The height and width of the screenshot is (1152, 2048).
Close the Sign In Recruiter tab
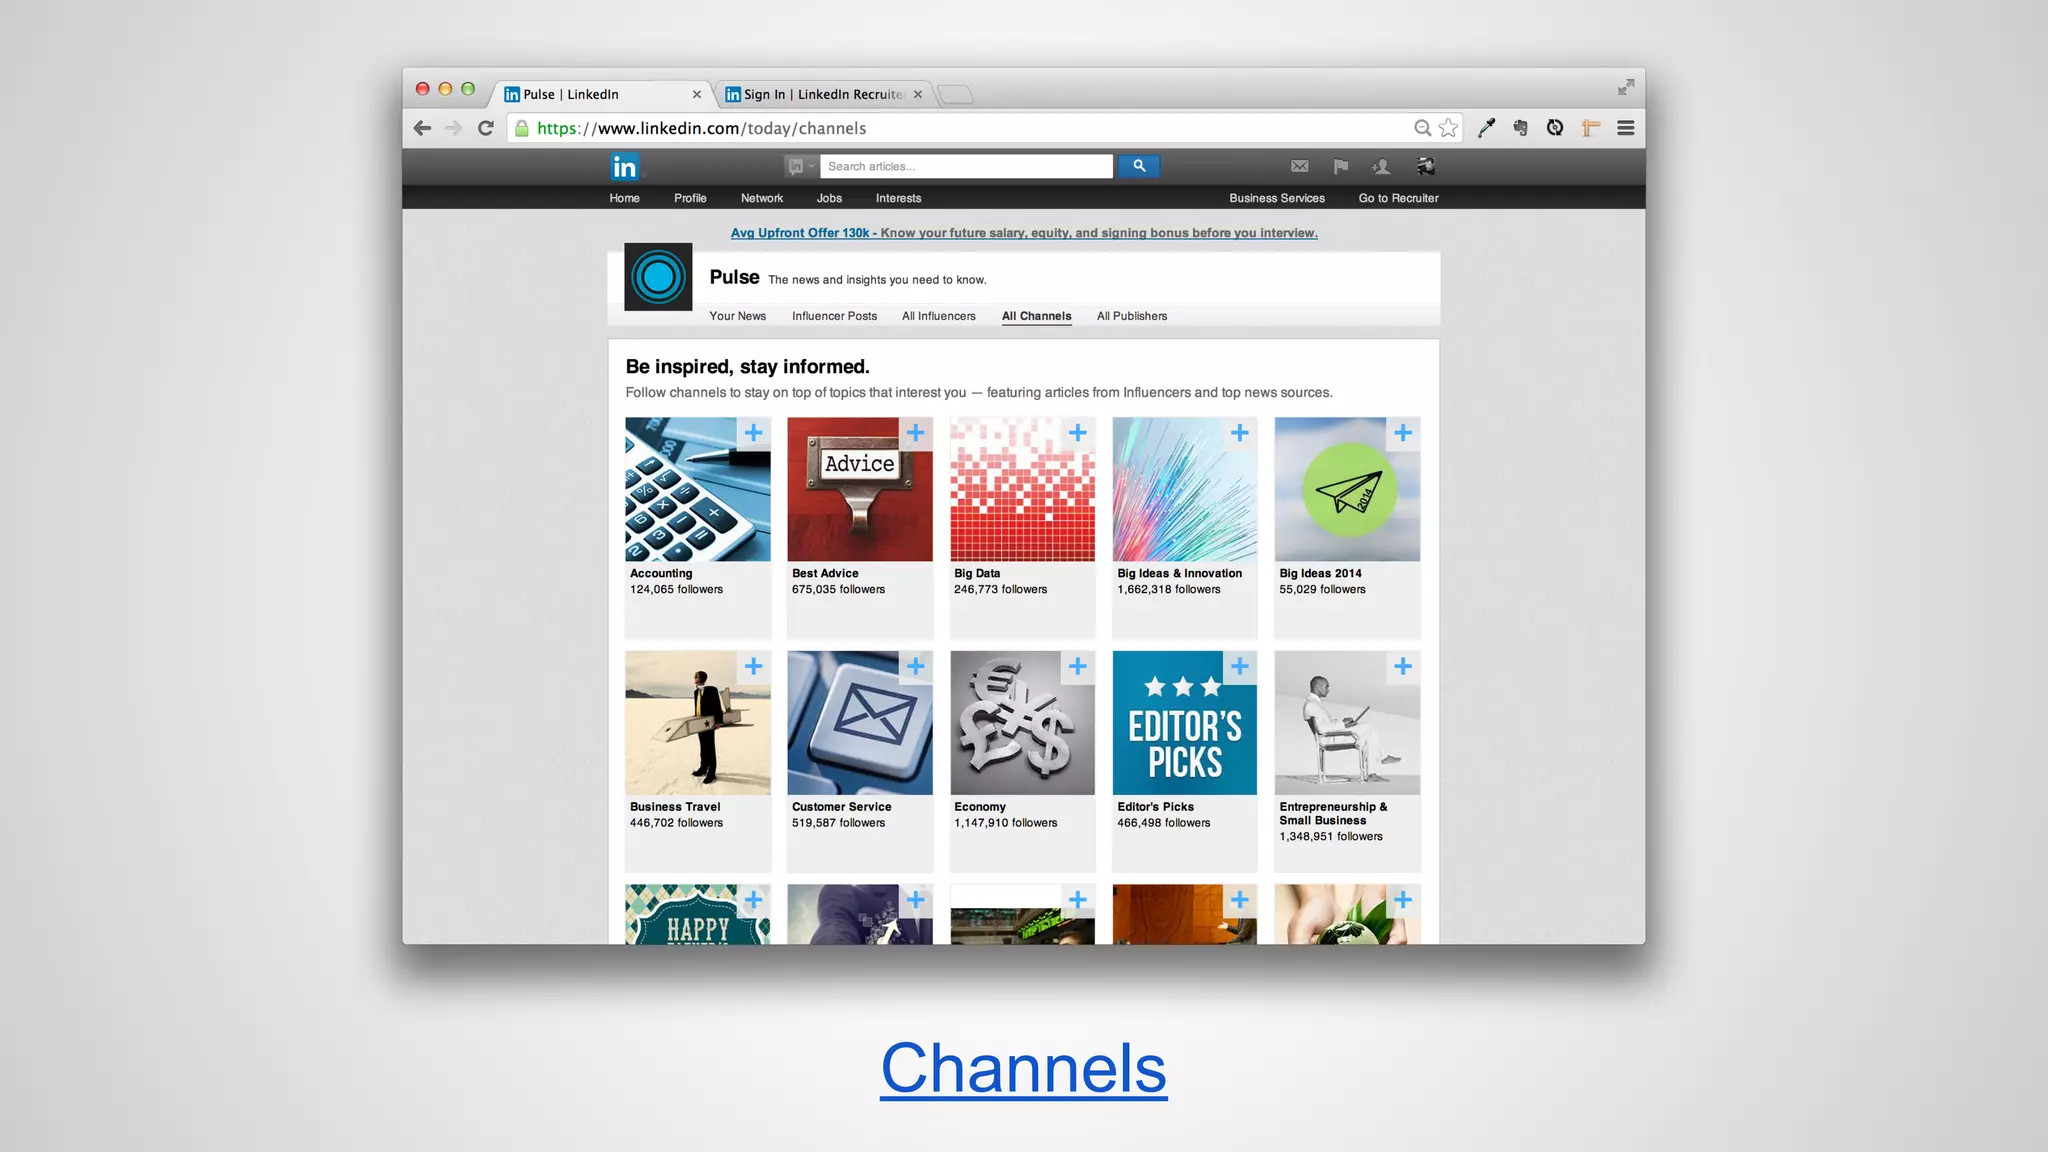click(918, 94)
